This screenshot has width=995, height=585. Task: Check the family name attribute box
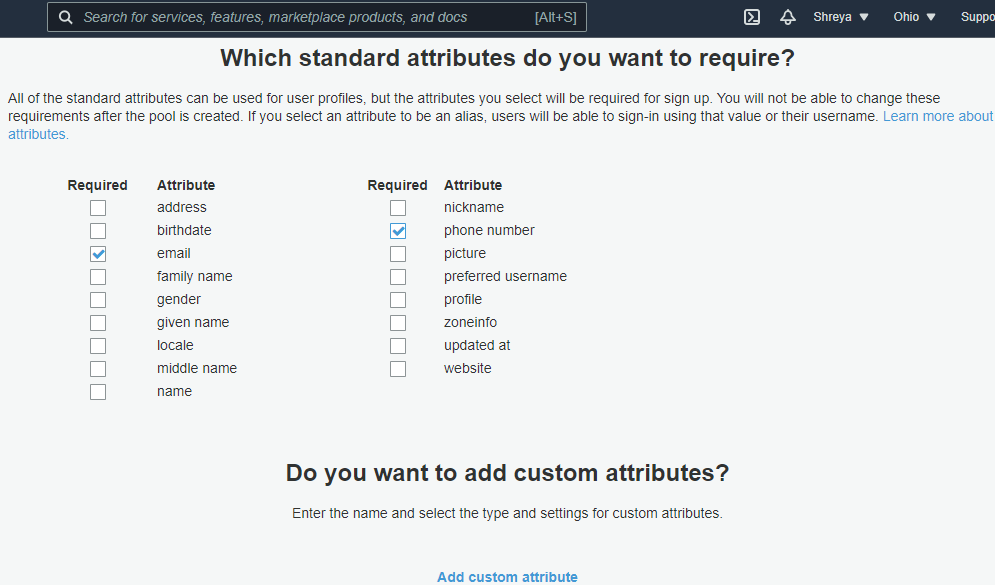(x=98, y=277)
